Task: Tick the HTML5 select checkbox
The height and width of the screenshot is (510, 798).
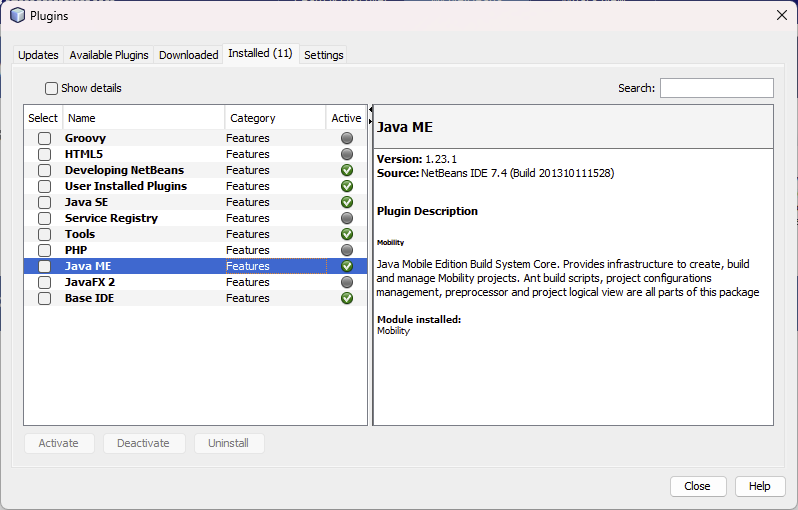Action: (44, 154)
